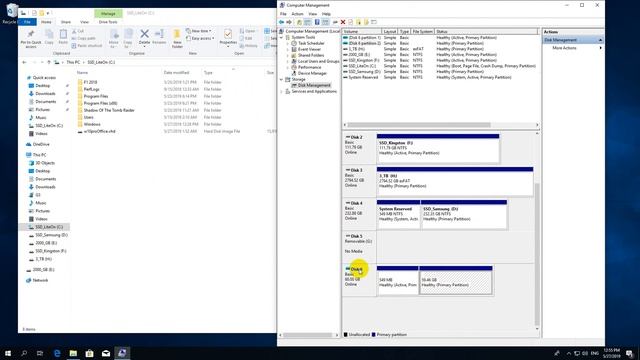Click Windows Start button

[8, 353]
